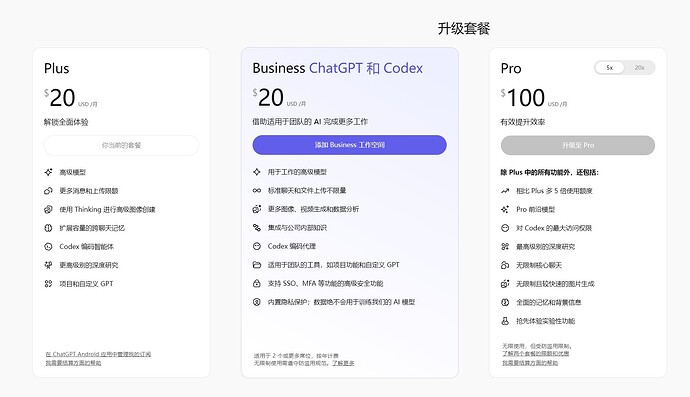
Task: Click the flask icon beside 抢先体验实验性功能
Action: click(505, 321)
